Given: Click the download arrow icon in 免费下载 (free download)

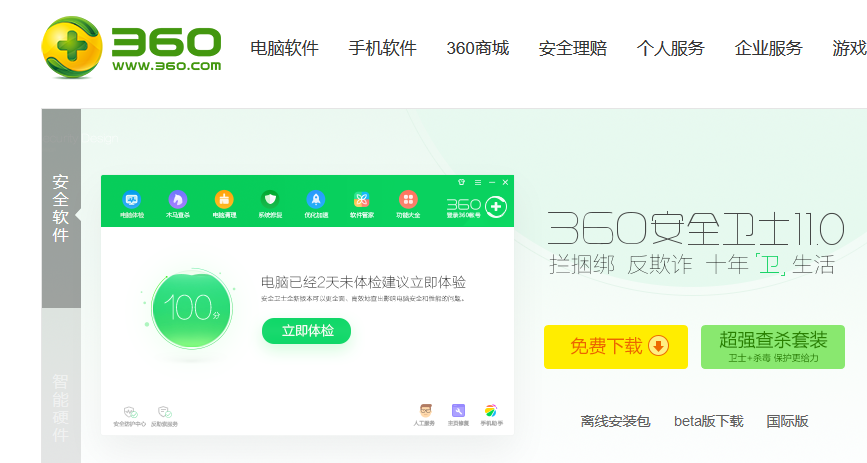Looking at the screenshot, I should coord(658,346).
